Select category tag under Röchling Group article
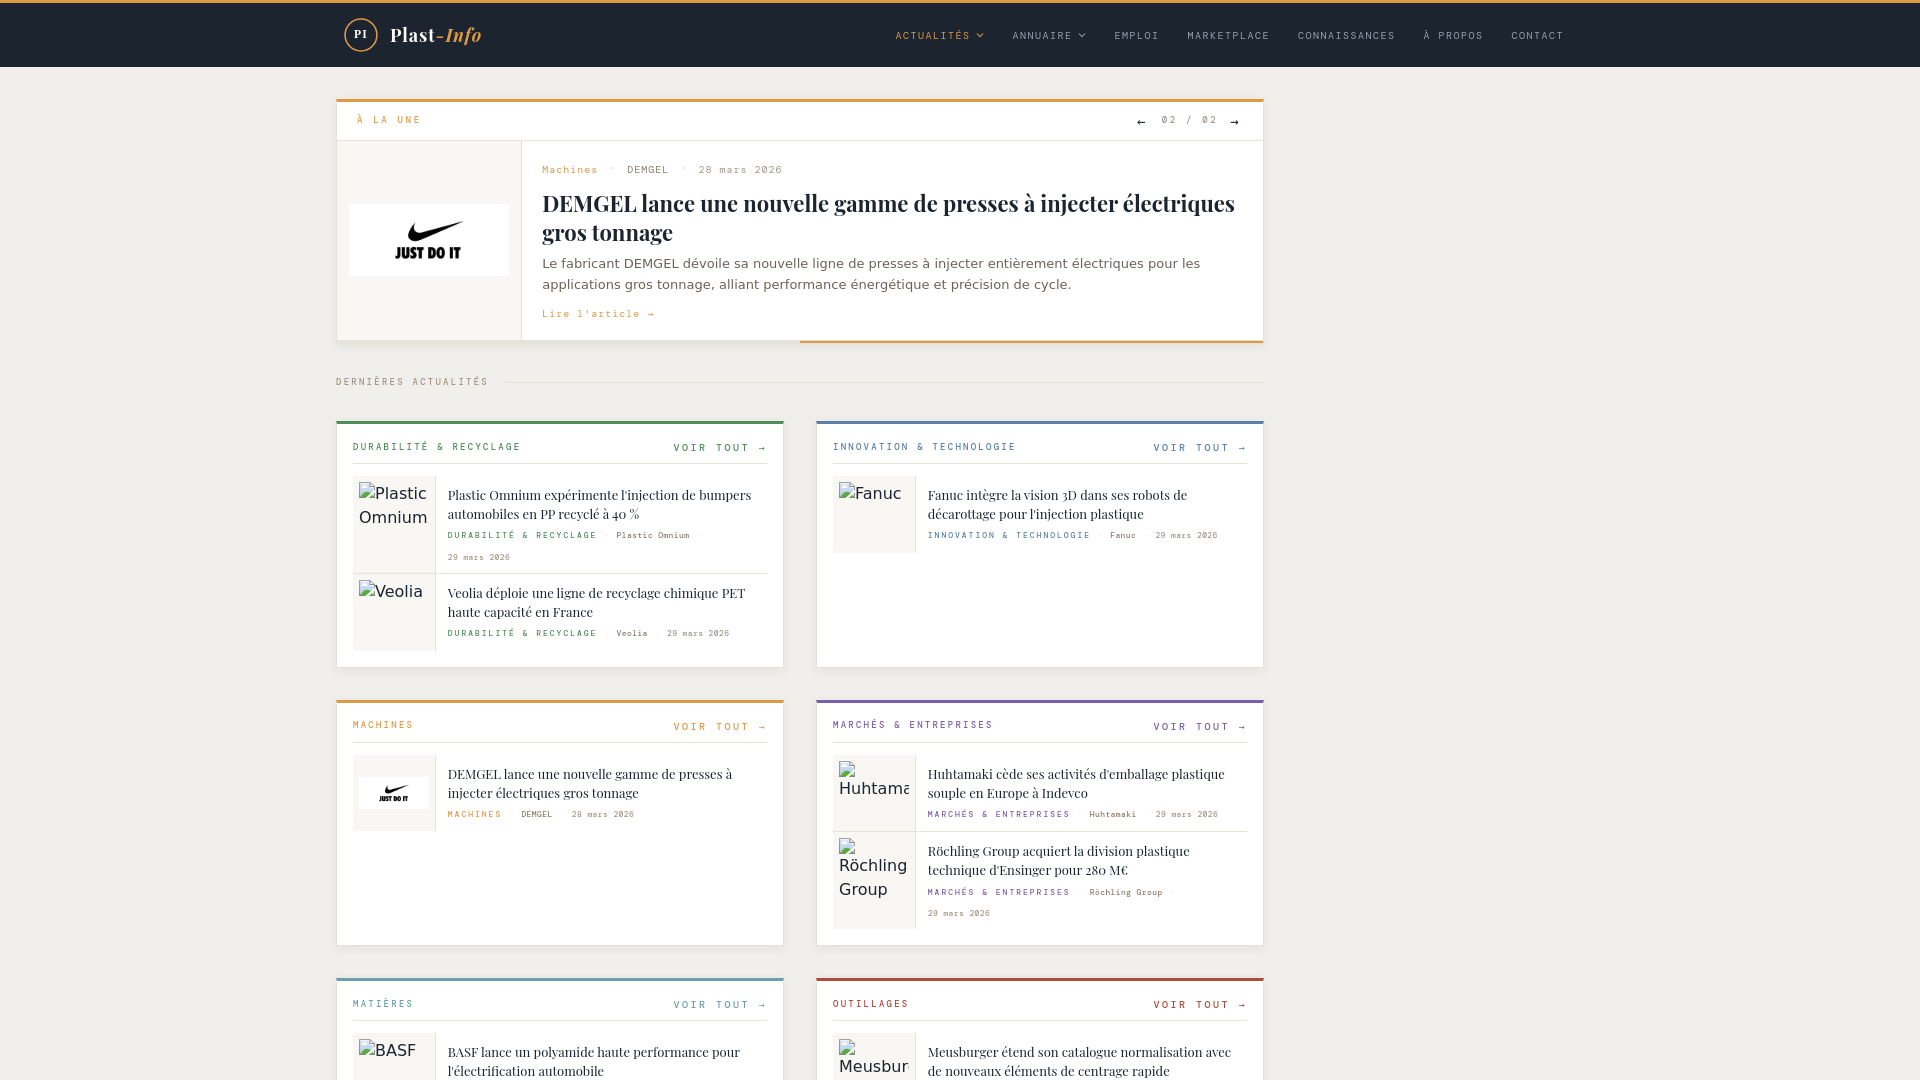Screen dimensions: 1920x1080 [998, 893]
